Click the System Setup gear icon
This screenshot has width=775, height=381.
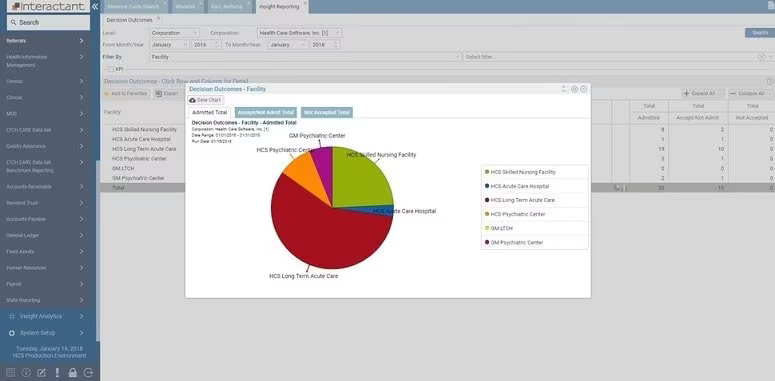pyautogui.click(x=12, y=333)
